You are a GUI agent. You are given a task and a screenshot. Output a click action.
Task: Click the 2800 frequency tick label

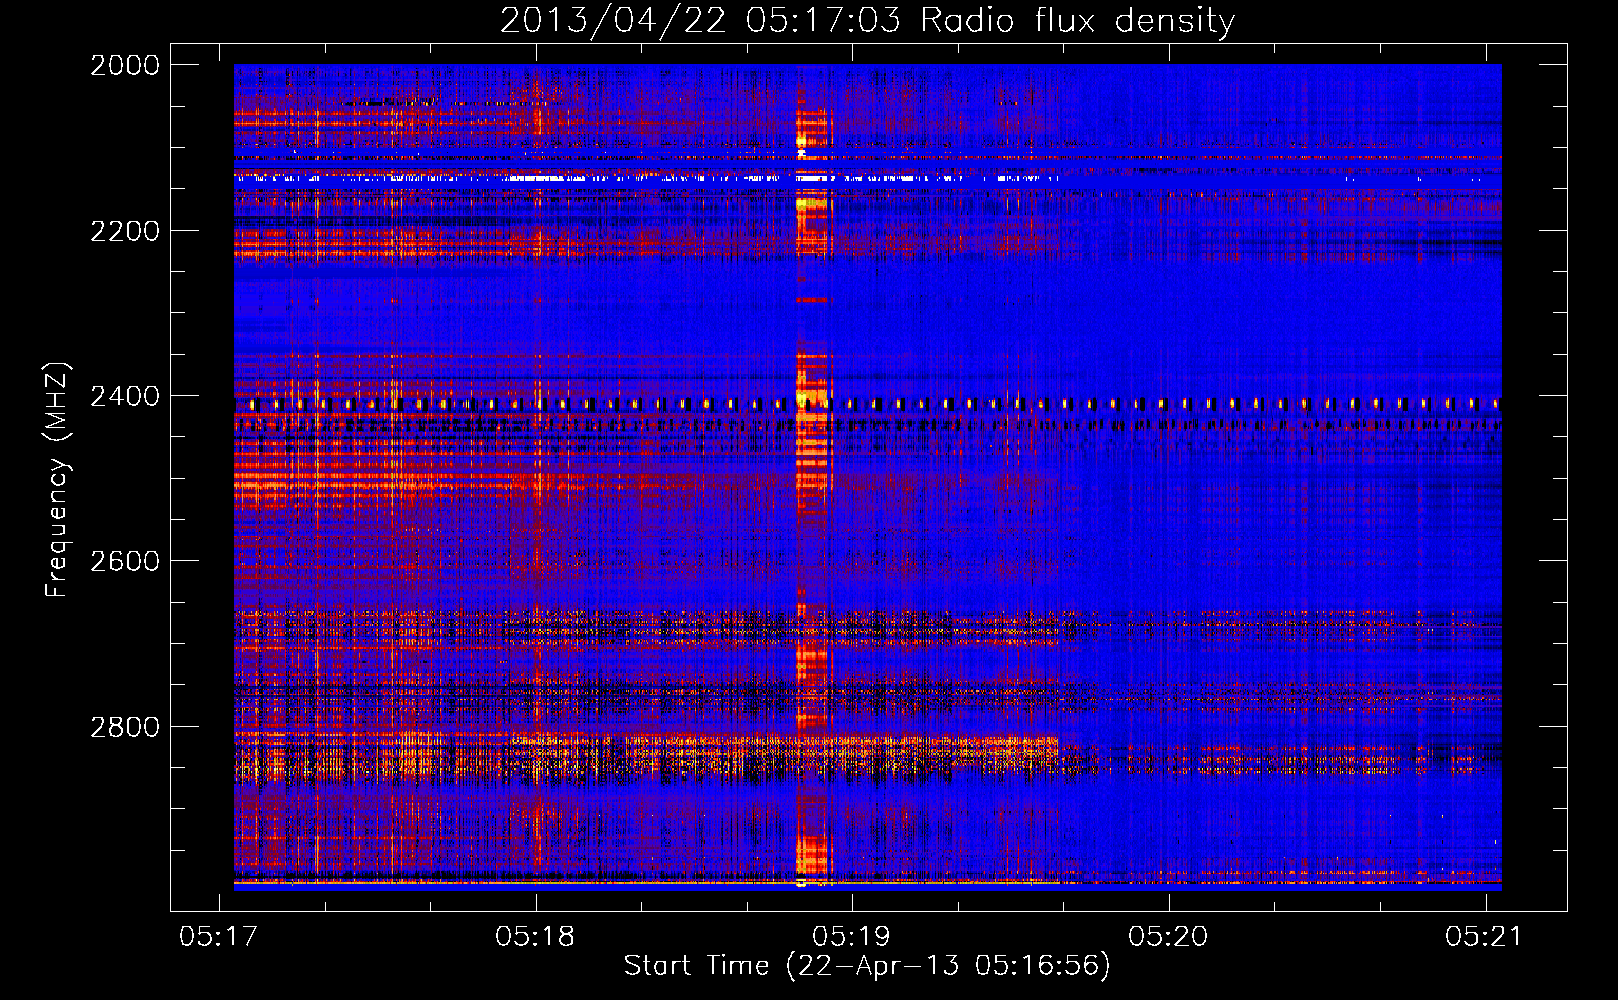[x=125, y=727]
